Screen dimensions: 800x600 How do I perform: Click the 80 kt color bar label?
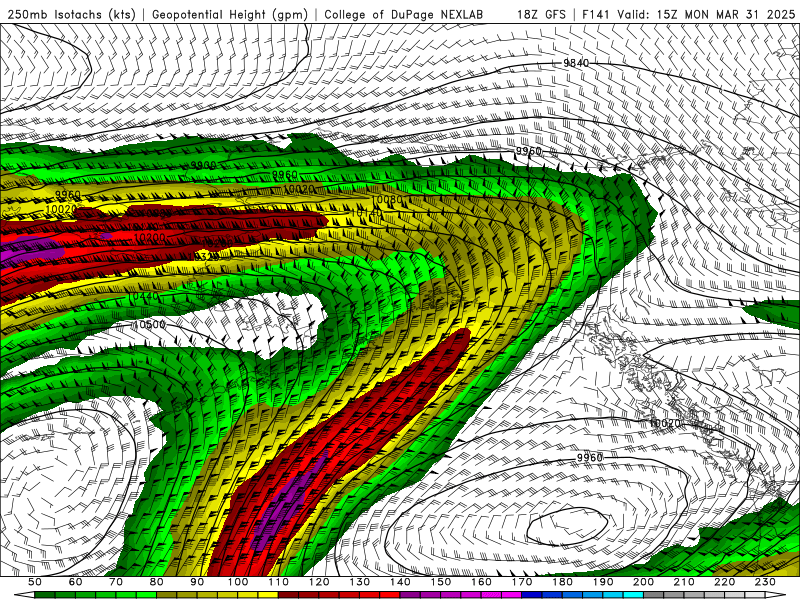(x=157, y=582)
